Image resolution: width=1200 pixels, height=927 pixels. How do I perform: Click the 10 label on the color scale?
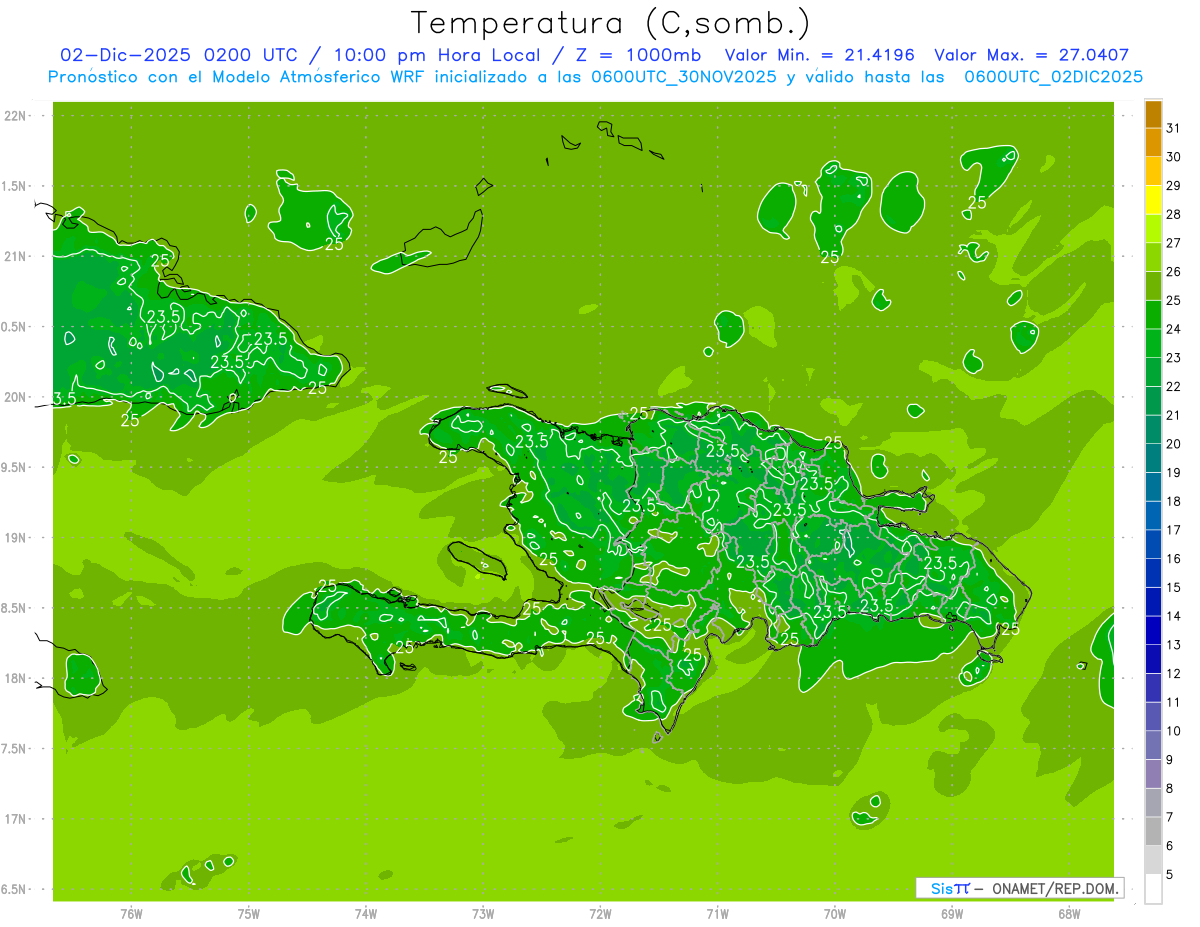tap(1173, 731)
